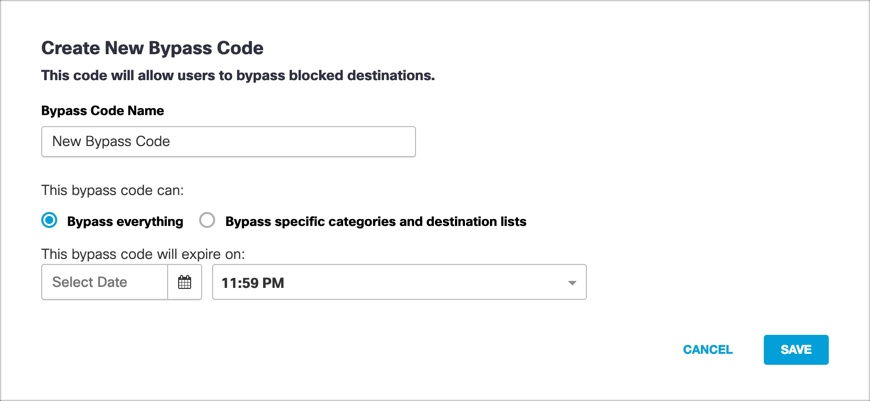Select the Bypass everything radio button
870x401 pixels.
[x=49, y=221]
